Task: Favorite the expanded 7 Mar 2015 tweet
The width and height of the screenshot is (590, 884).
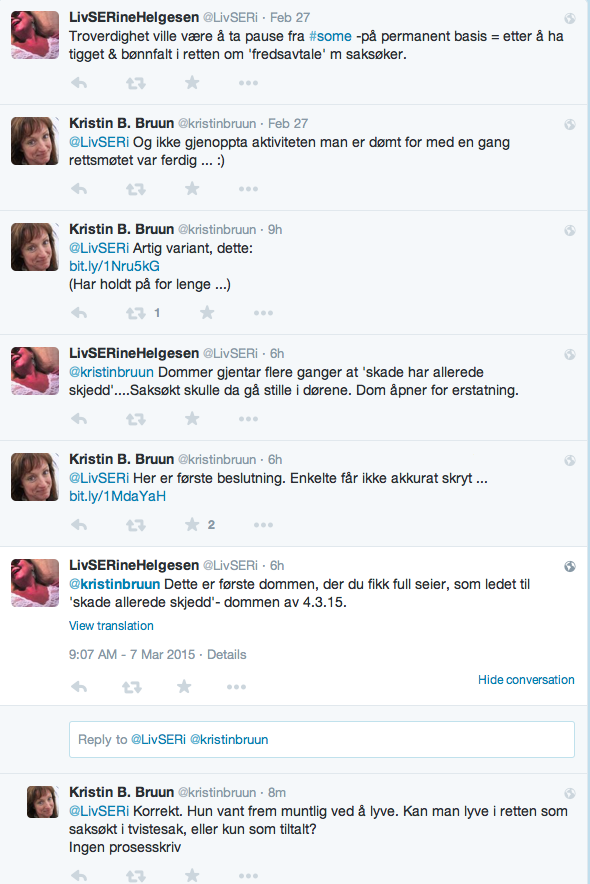Action: 184,687
